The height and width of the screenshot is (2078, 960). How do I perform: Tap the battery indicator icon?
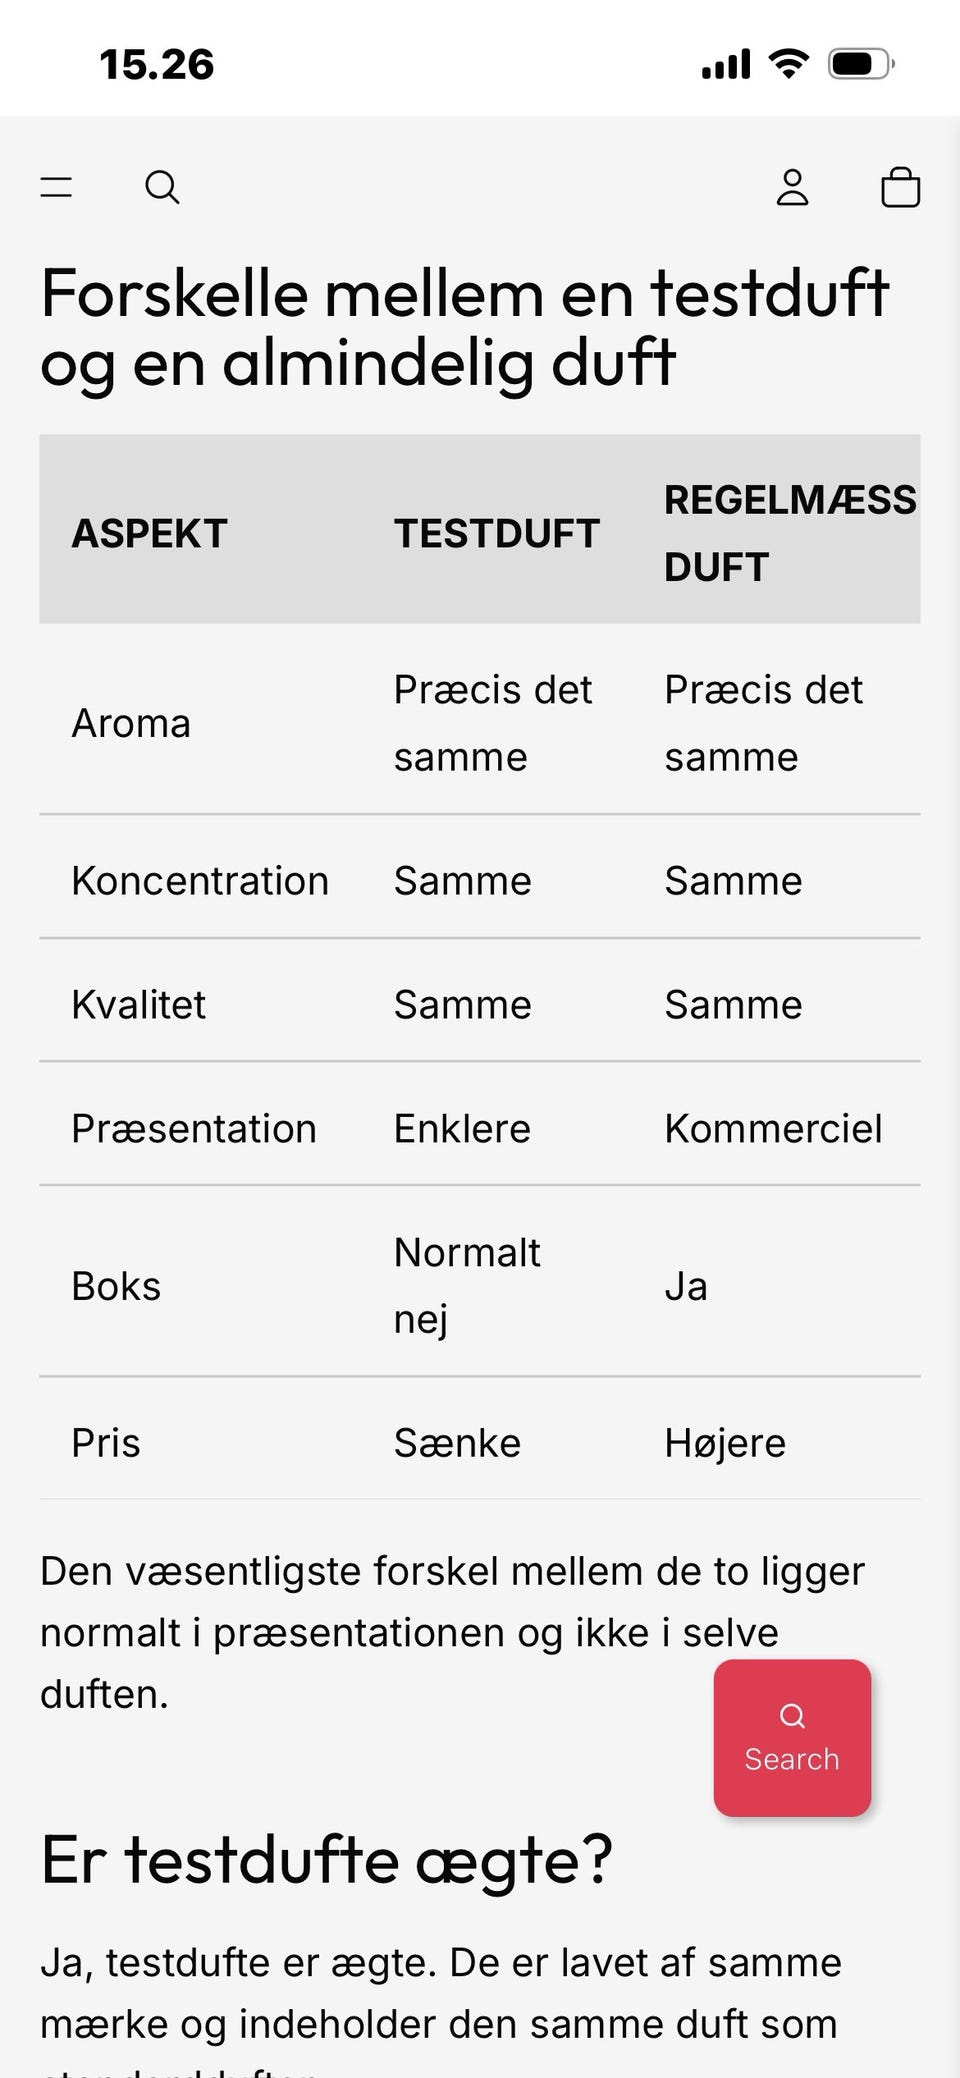coord(860,64)
